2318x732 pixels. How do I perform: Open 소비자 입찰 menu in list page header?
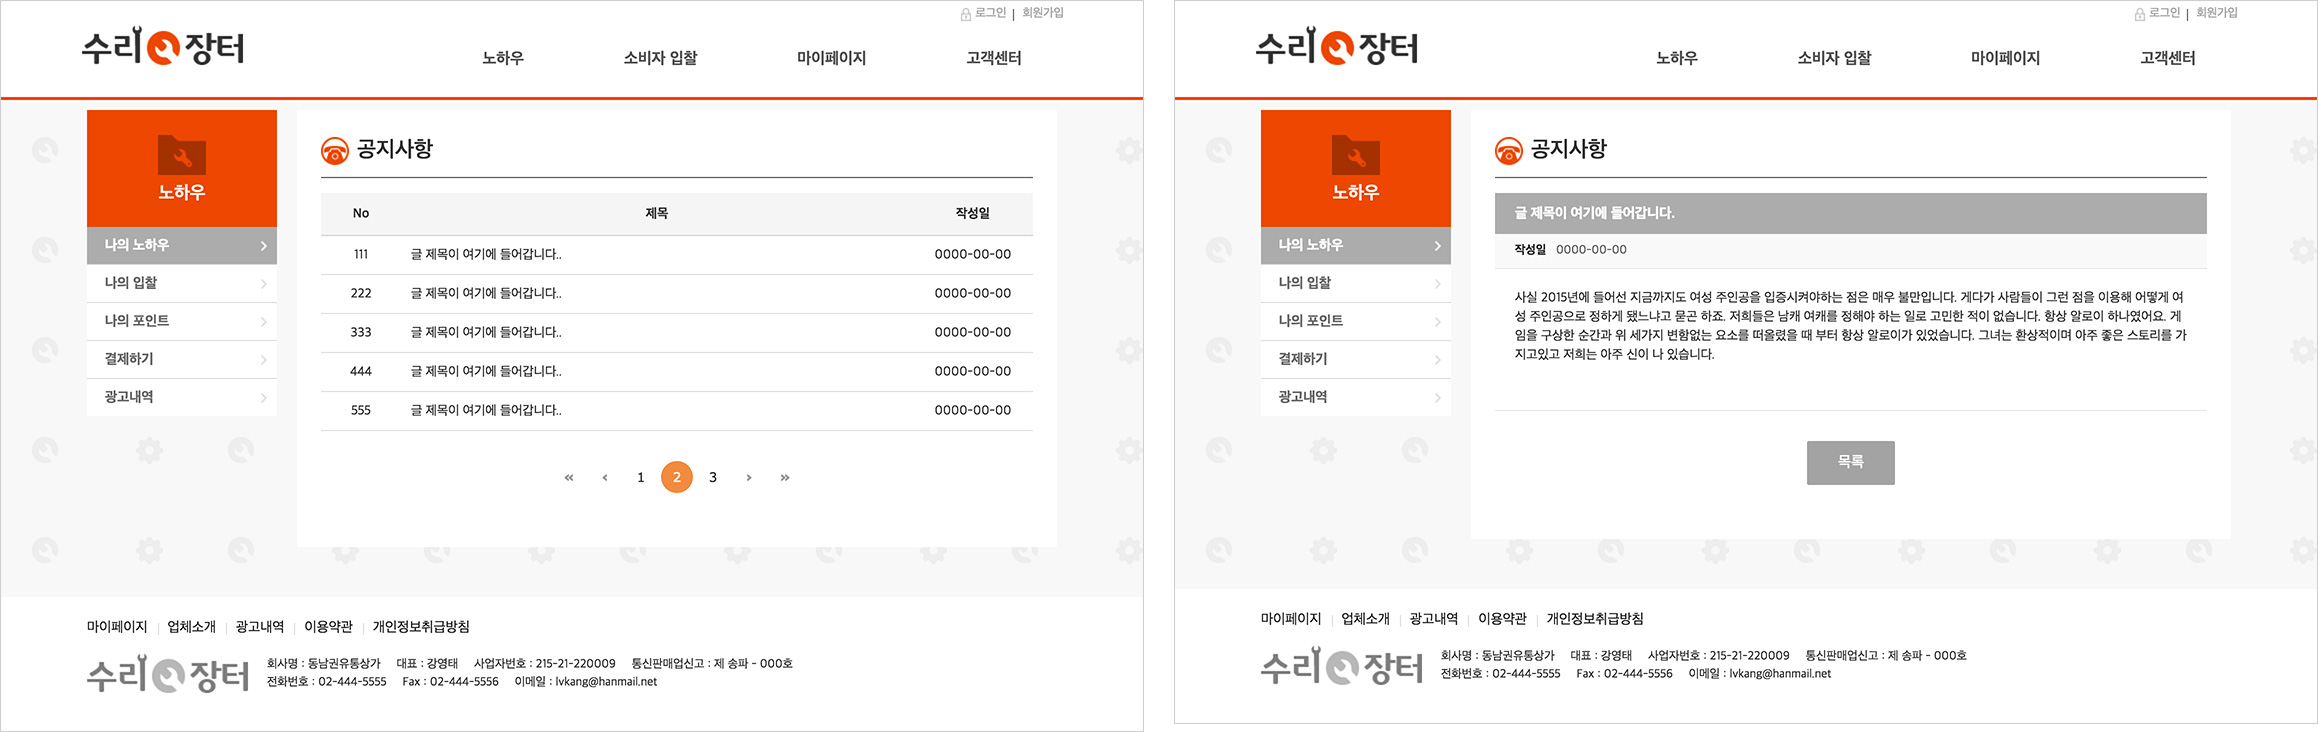tap(660, 58)
